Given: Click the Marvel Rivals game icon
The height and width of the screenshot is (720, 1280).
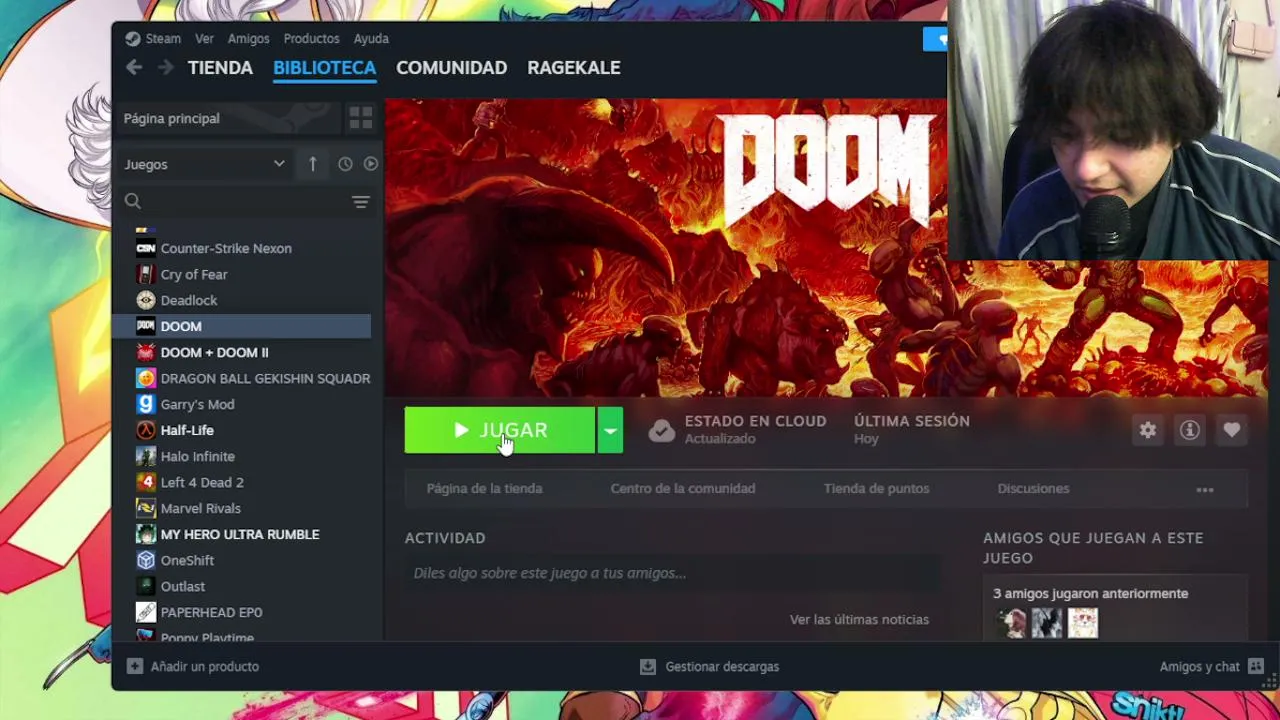Looking at the screenshot, I should tap(146, 508).
